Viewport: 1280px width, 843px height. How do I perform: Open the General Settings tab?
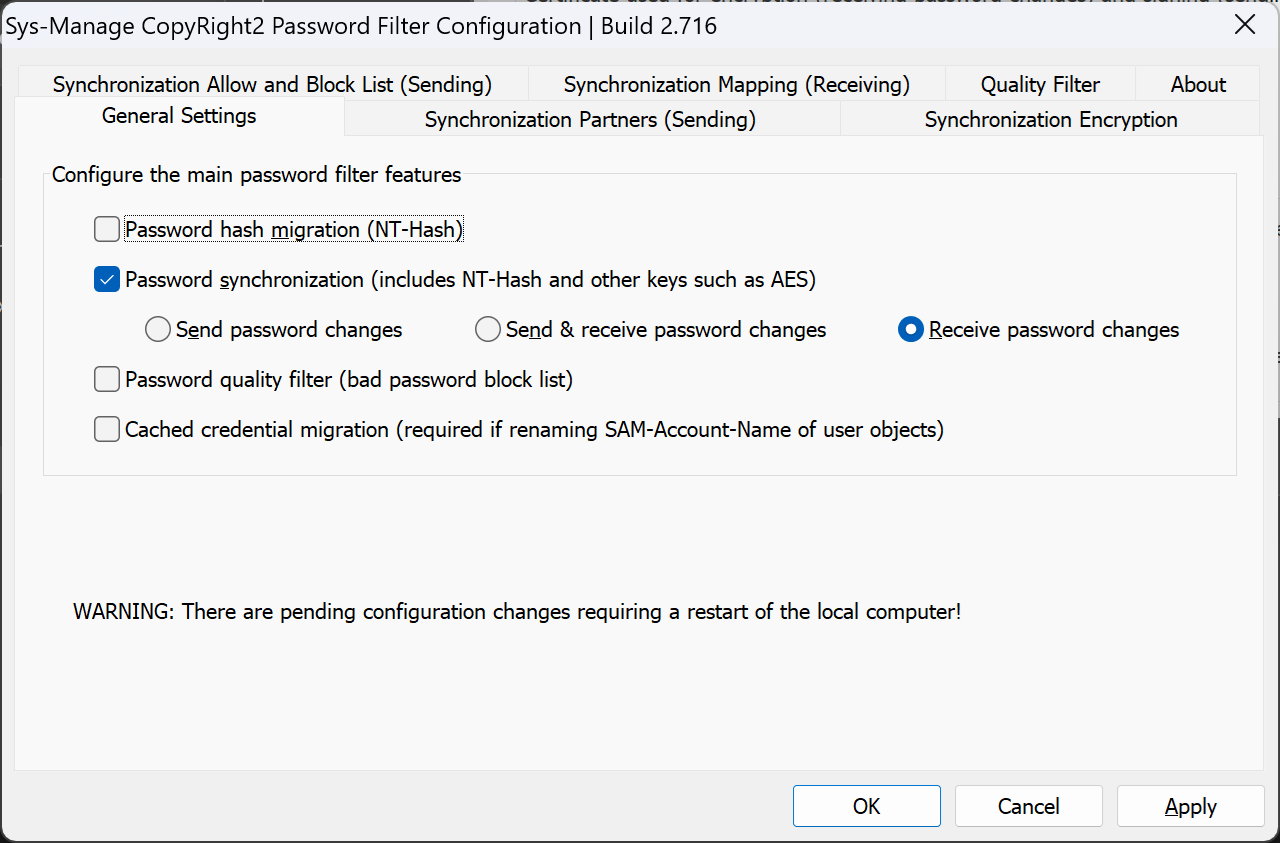pos(179,116)
